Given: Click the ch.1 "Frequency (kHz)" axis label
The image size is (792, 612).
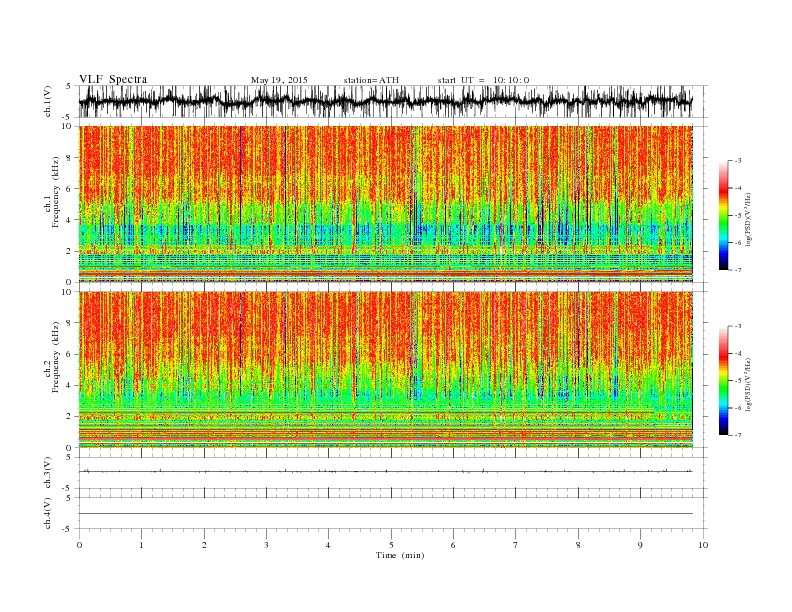Looking at the screenshot, I should click(x=56, y=192).
